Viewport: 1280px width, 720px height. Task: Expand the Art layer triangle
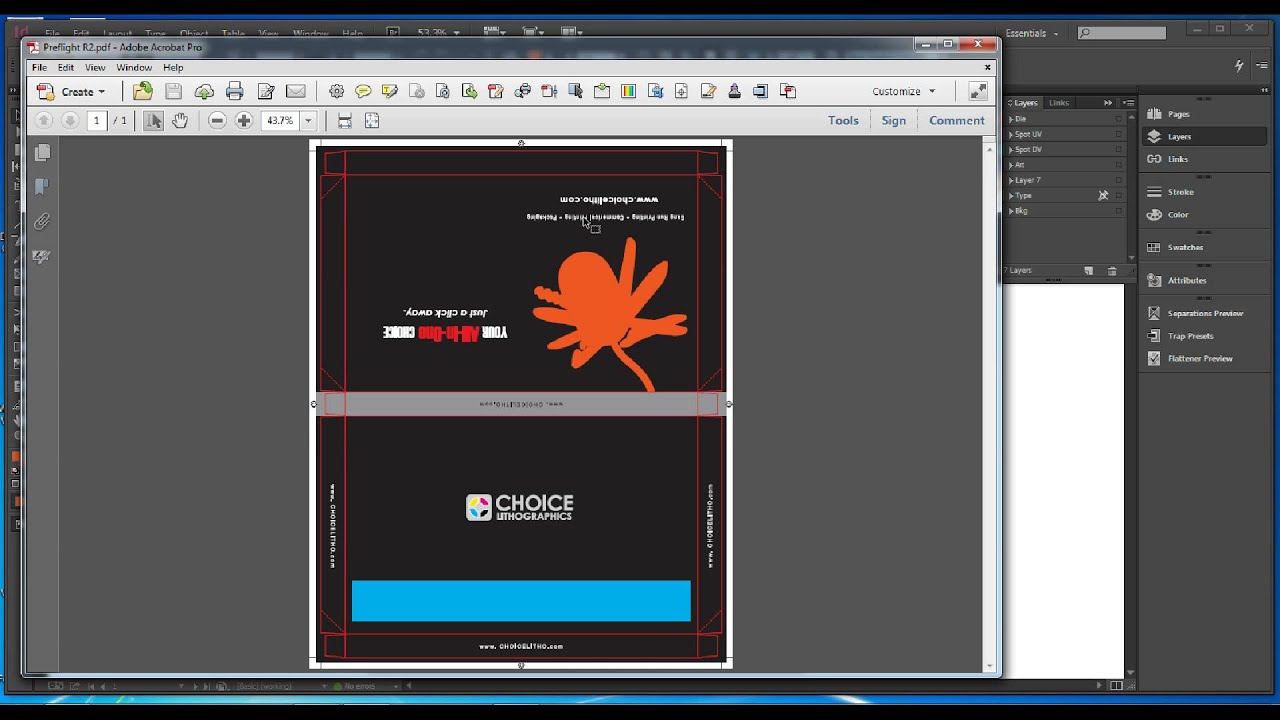tap(1011, 165)
